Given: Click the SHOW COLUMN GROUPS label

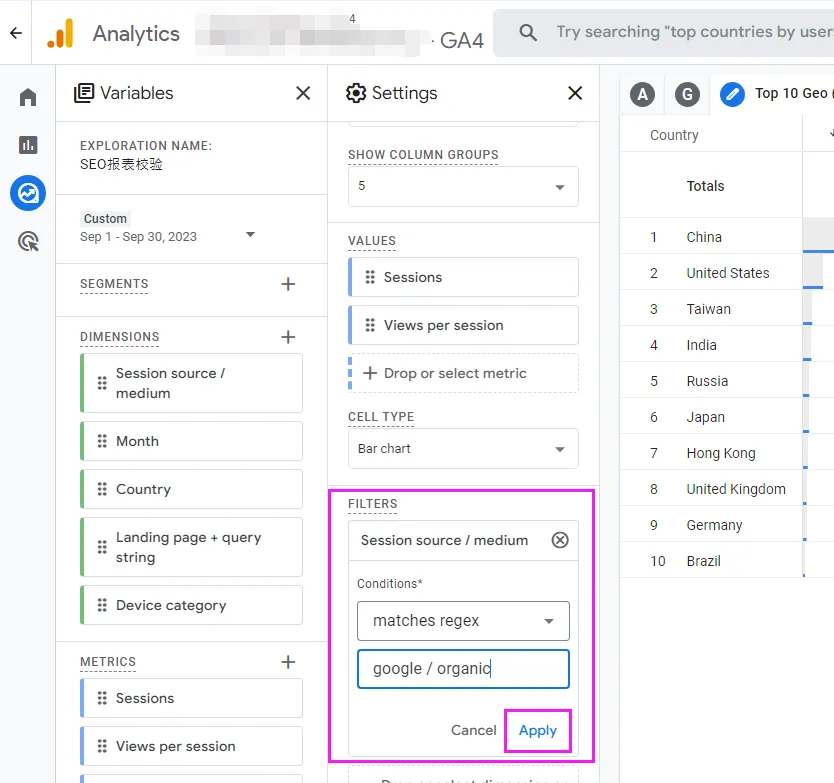Looking at the screenshot, I should [x=423, y=155].
